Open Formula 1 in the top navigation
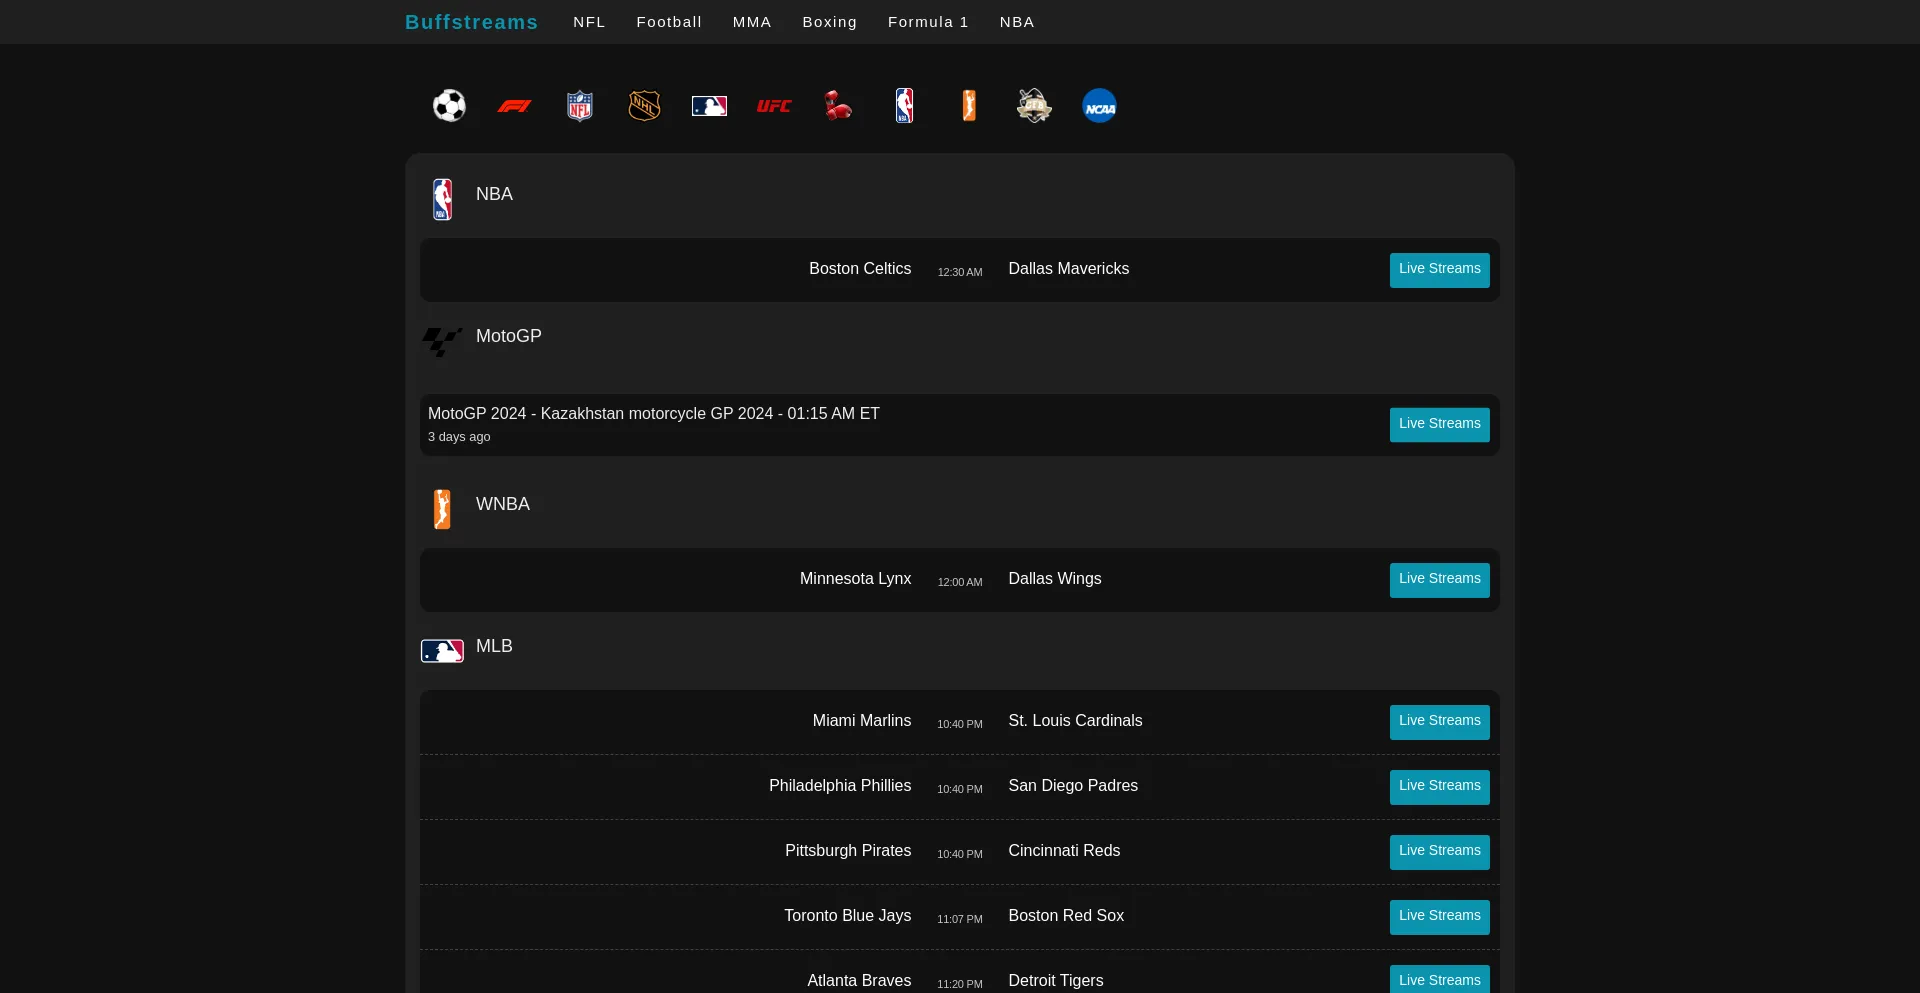 pos(928,22)
